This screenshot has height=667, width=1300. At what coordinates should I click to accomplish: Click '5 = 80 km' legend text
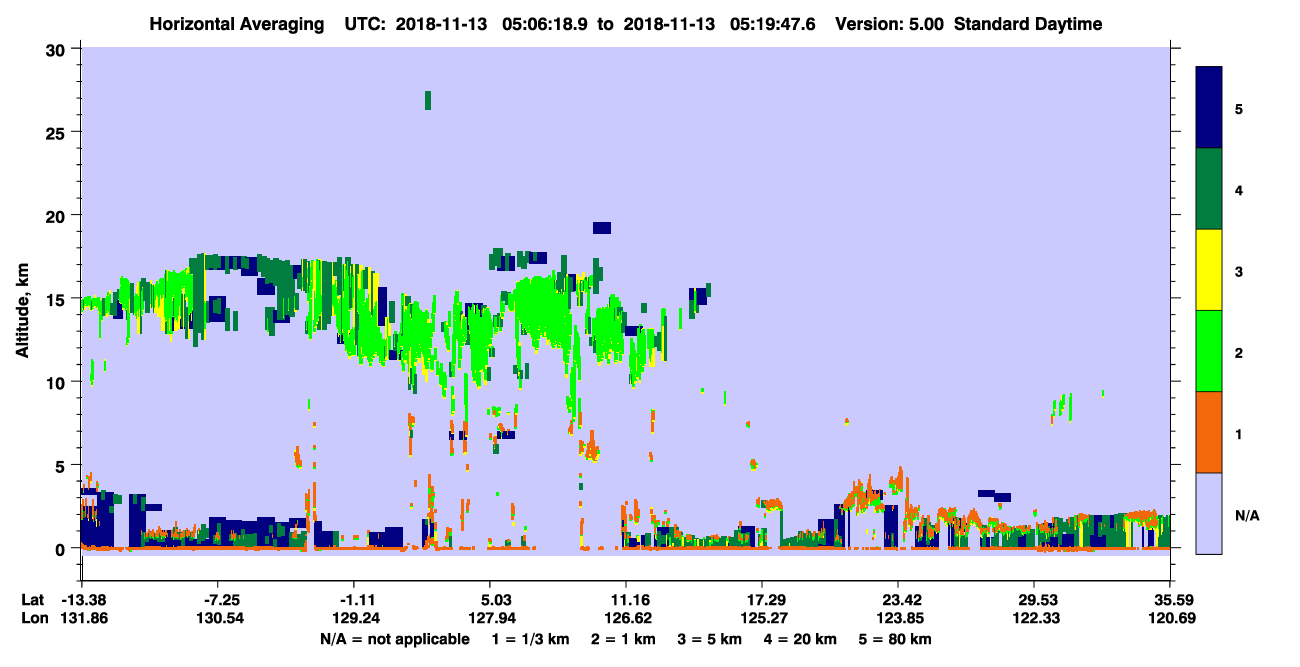894,638
